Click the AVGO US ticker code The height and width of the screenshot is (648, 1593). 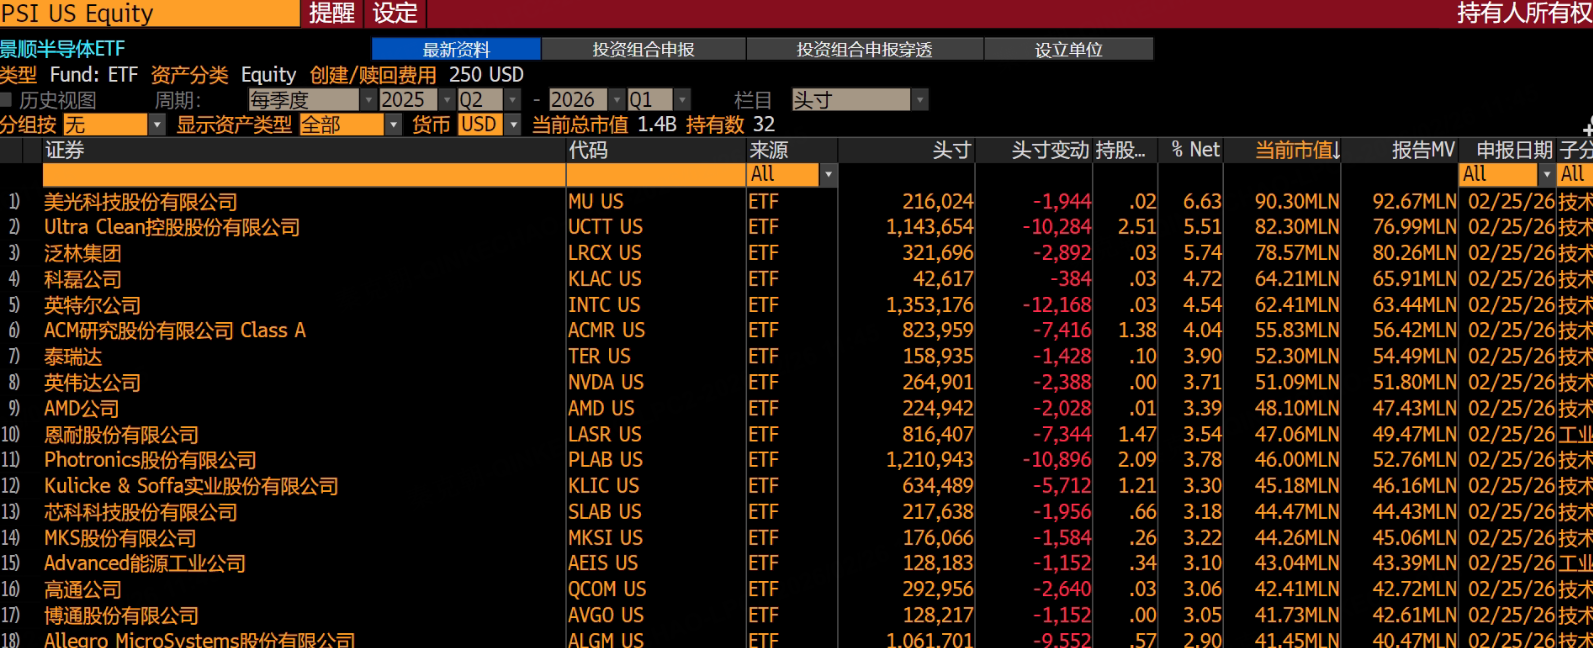606,616
